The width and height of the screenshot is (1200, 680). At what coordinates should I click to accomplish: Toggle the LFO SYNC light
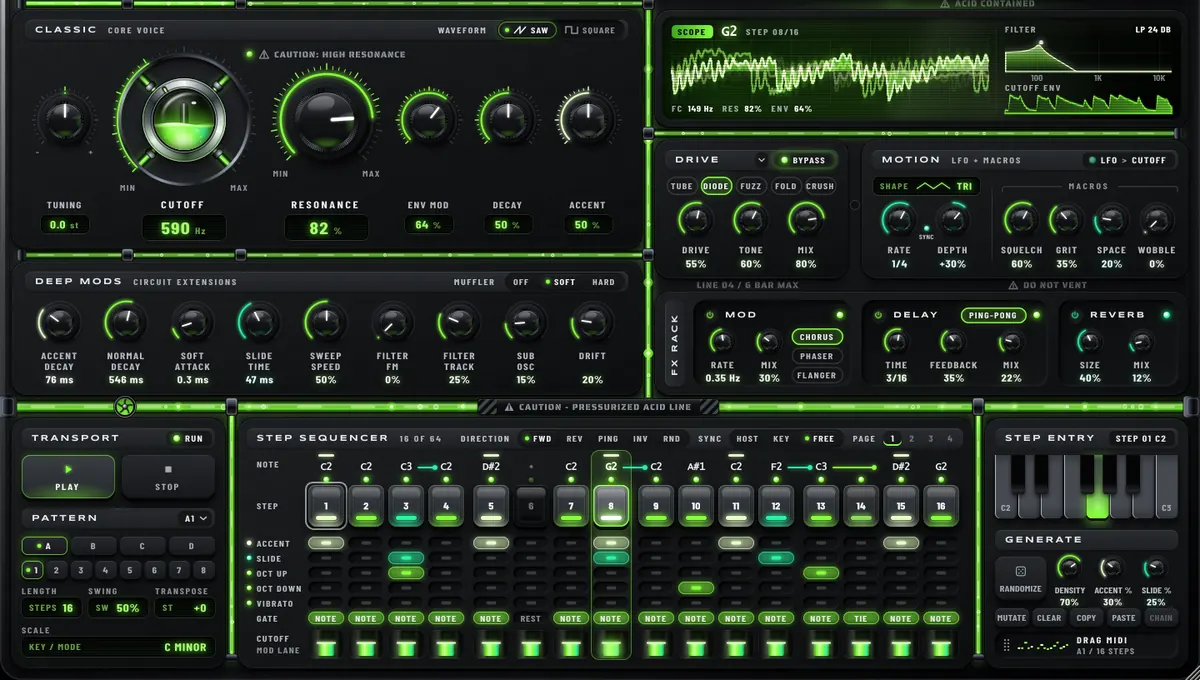point(926,229)
